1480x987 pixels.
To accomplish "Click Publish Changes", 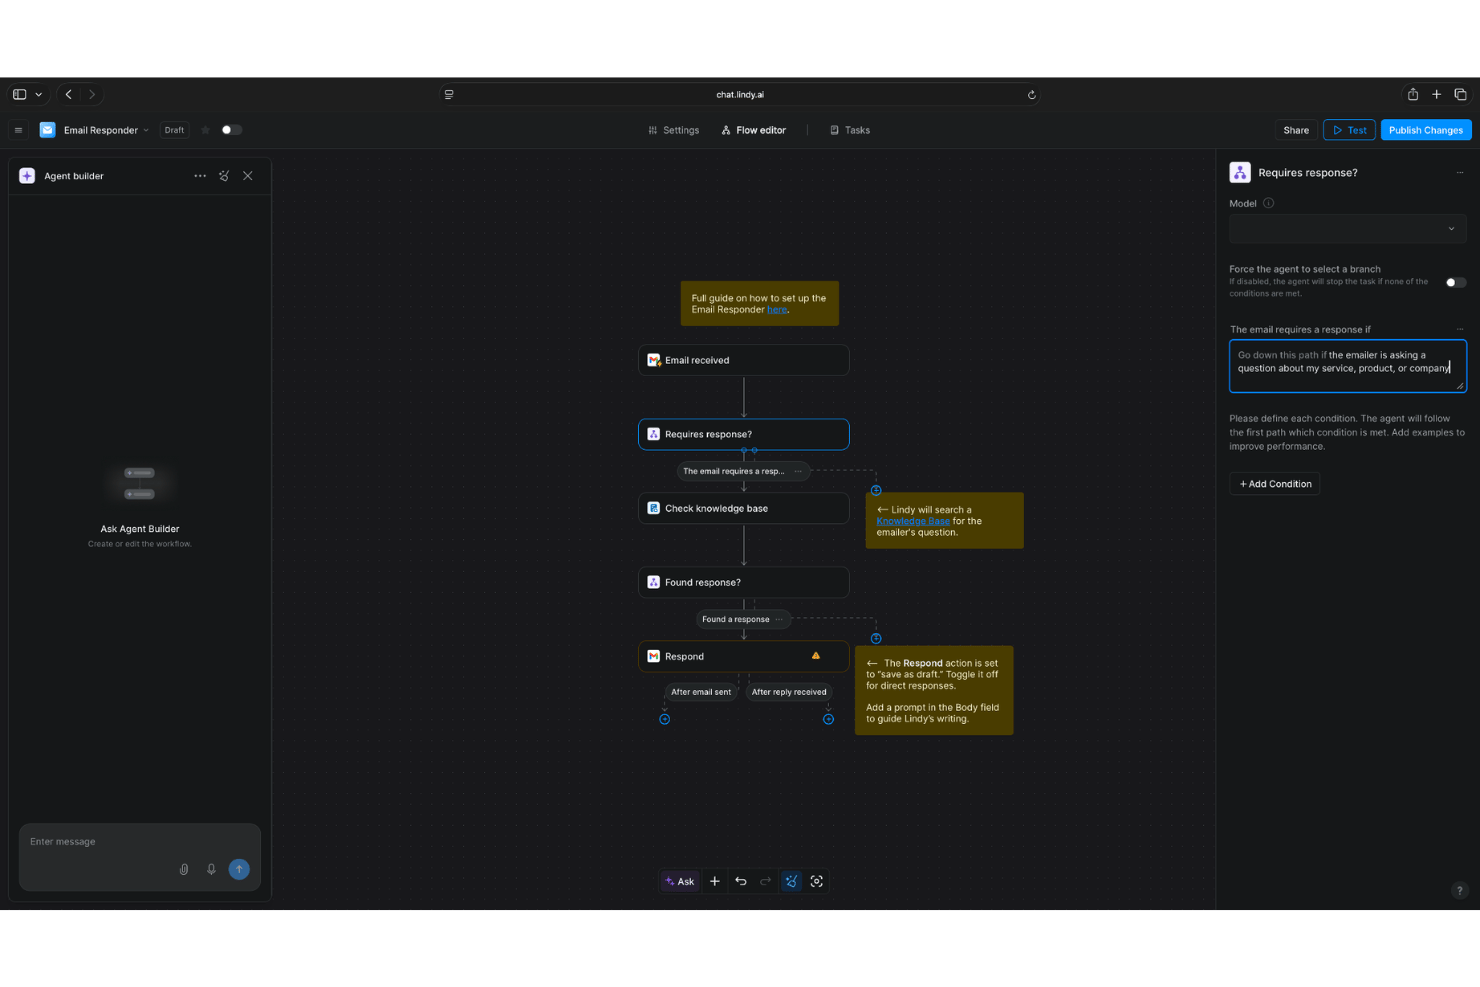I will pos(1426,130).
